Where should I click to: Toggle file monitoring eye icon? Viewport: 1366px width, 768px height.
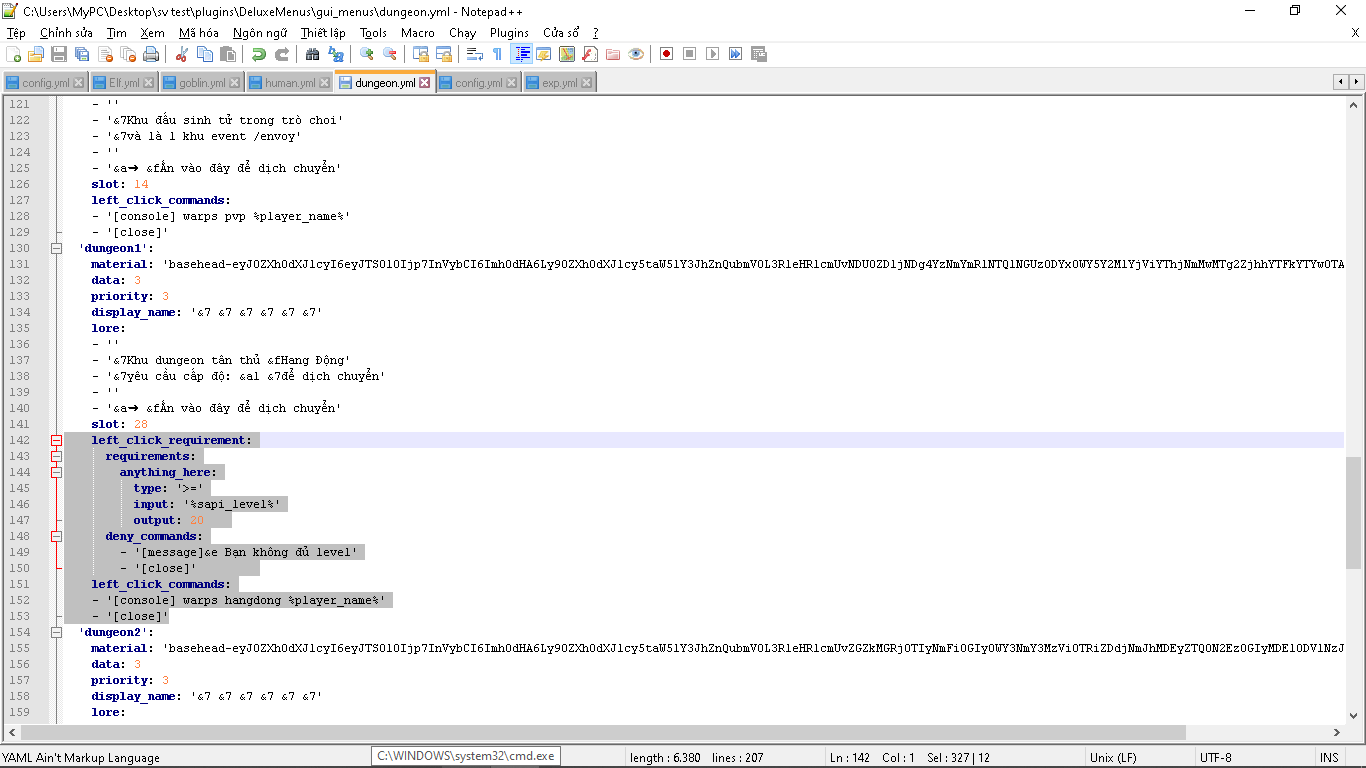pos(636,54)
